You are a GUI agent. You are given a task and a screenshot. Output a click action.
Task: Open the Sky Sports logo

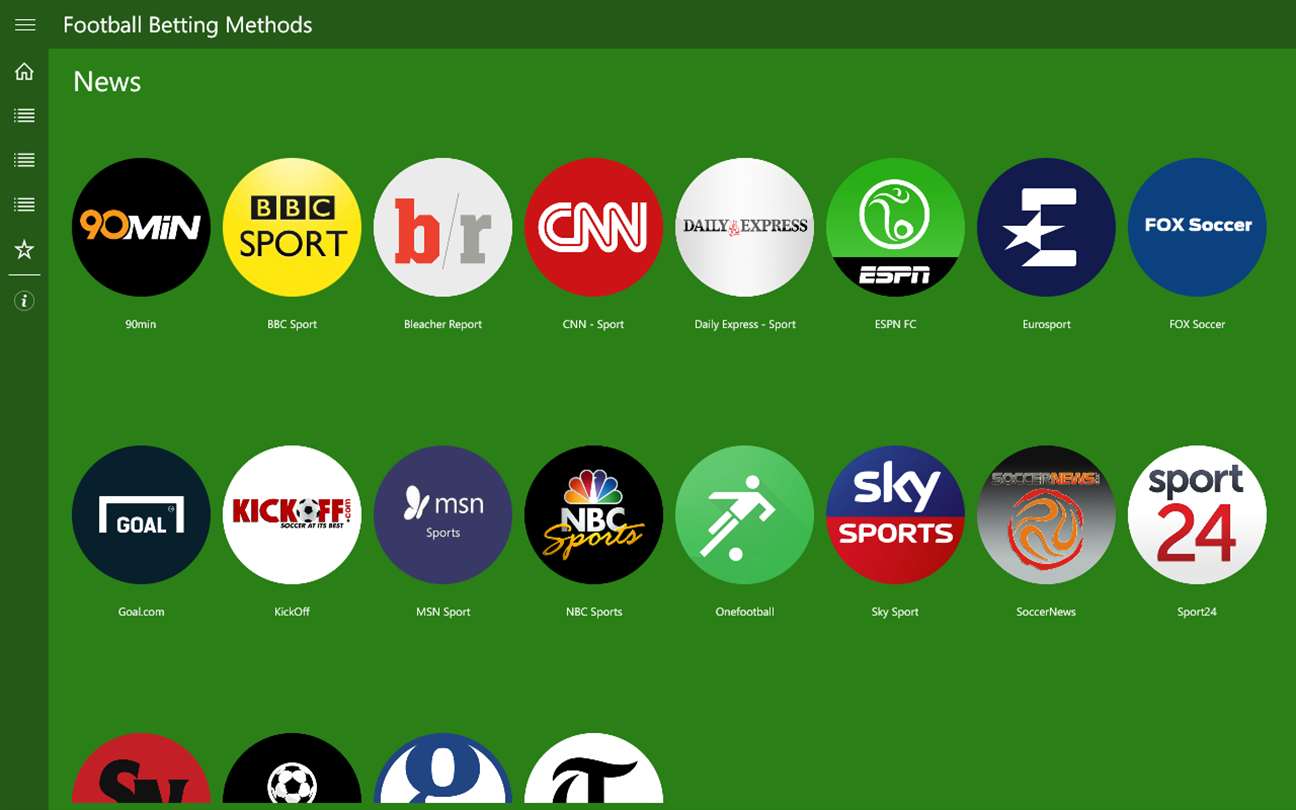[896, 515]
